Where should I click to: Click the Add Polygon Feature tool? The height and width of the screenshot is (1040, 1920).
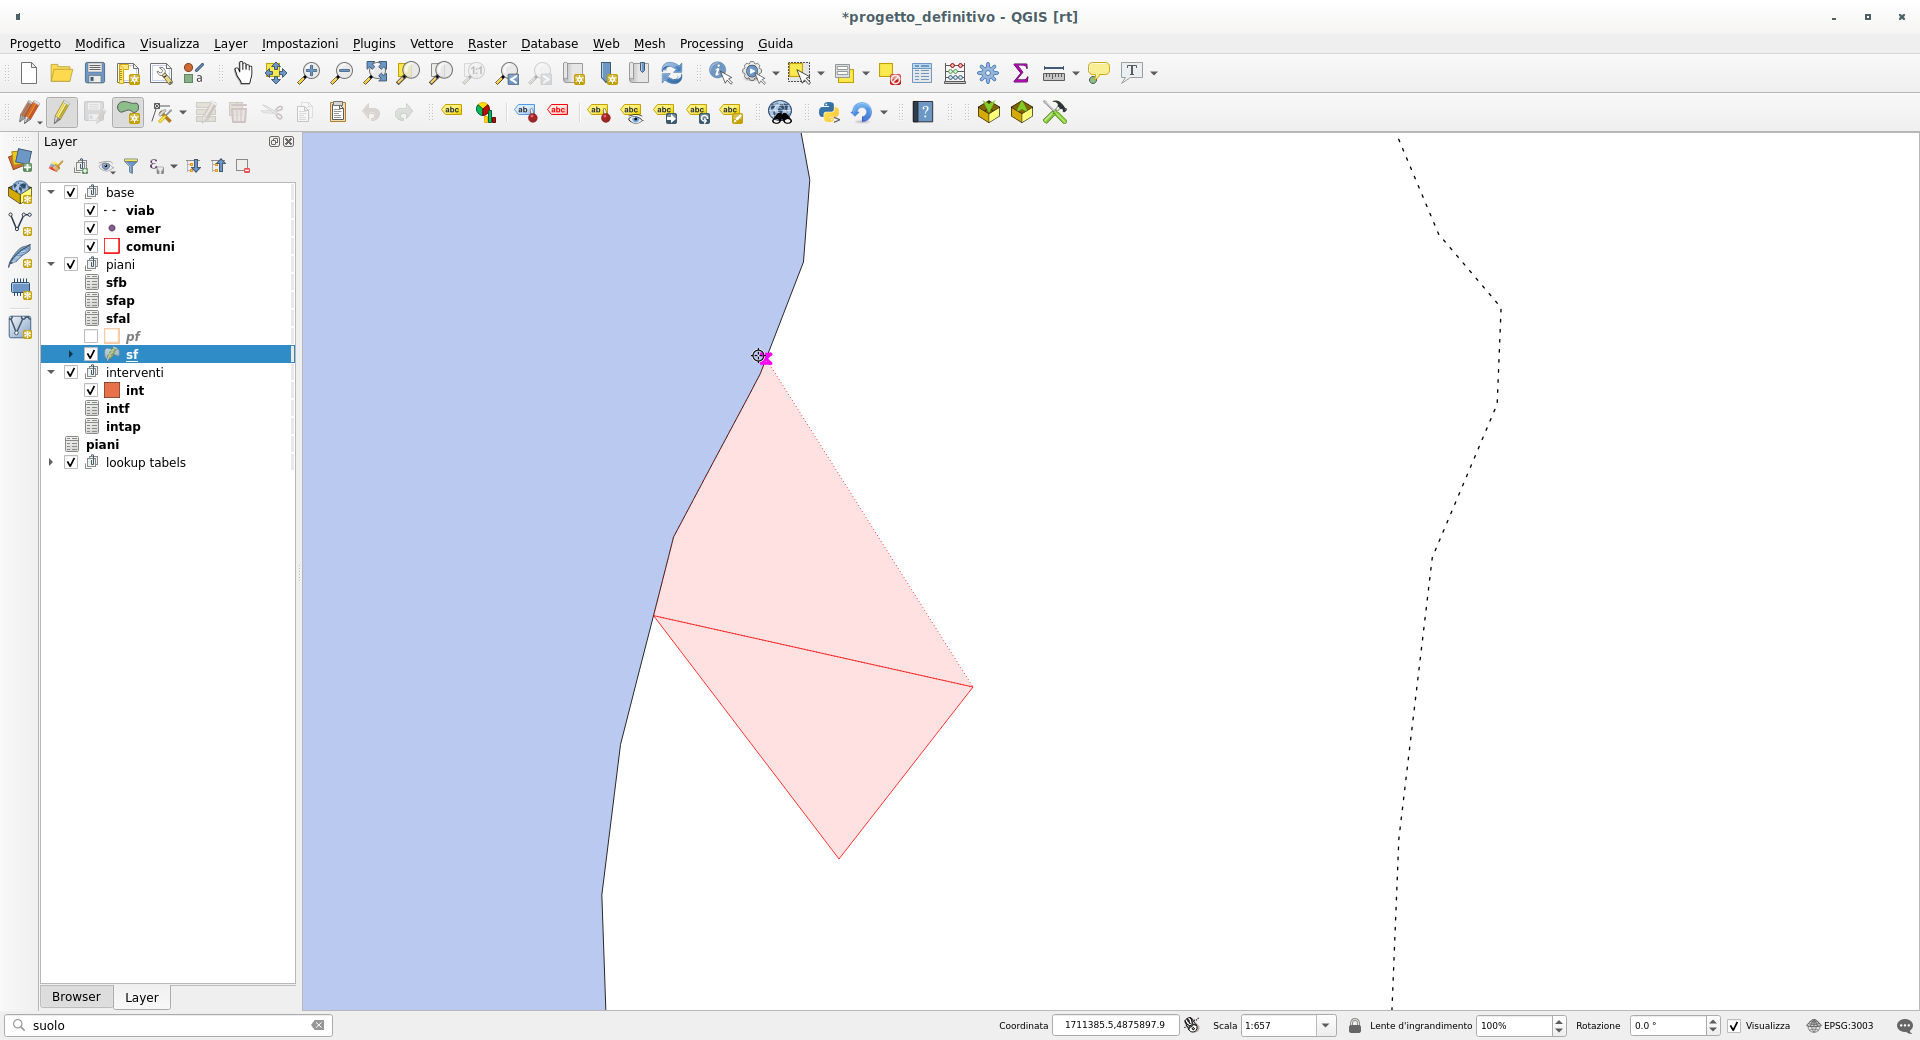pyautogui.click(x=128, y=112)
